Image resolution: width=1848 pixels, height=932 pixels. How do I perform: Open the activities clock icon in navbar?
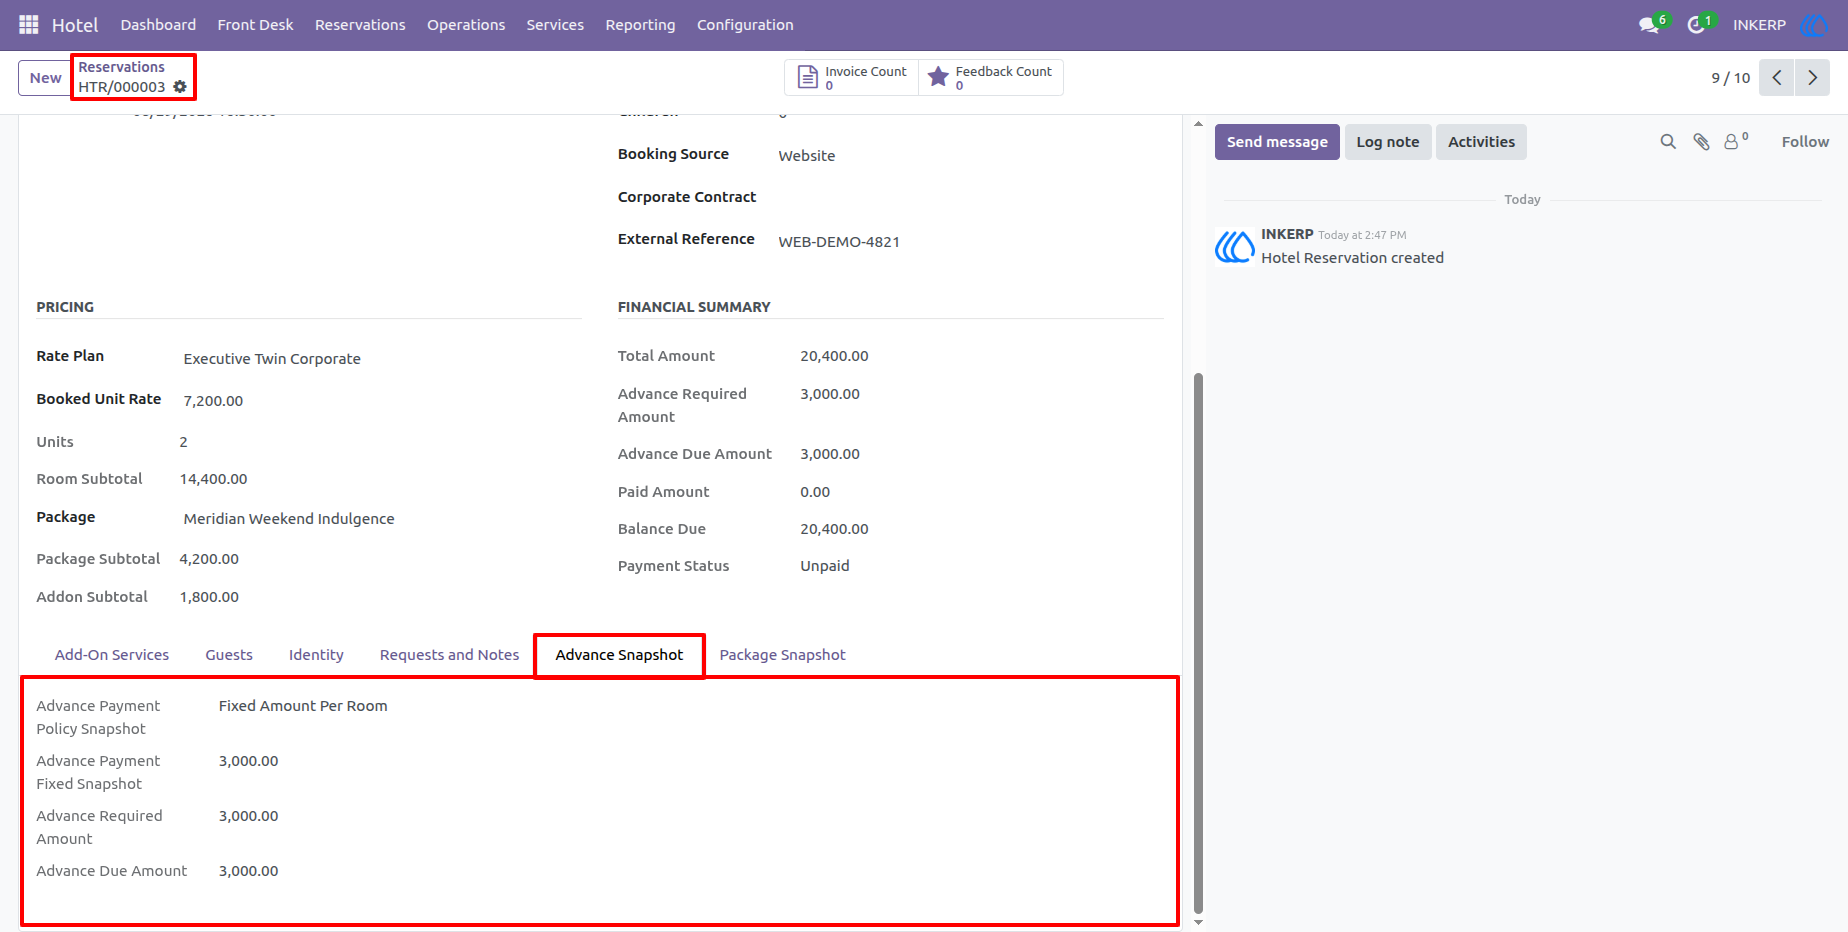tap(1697, 25)
